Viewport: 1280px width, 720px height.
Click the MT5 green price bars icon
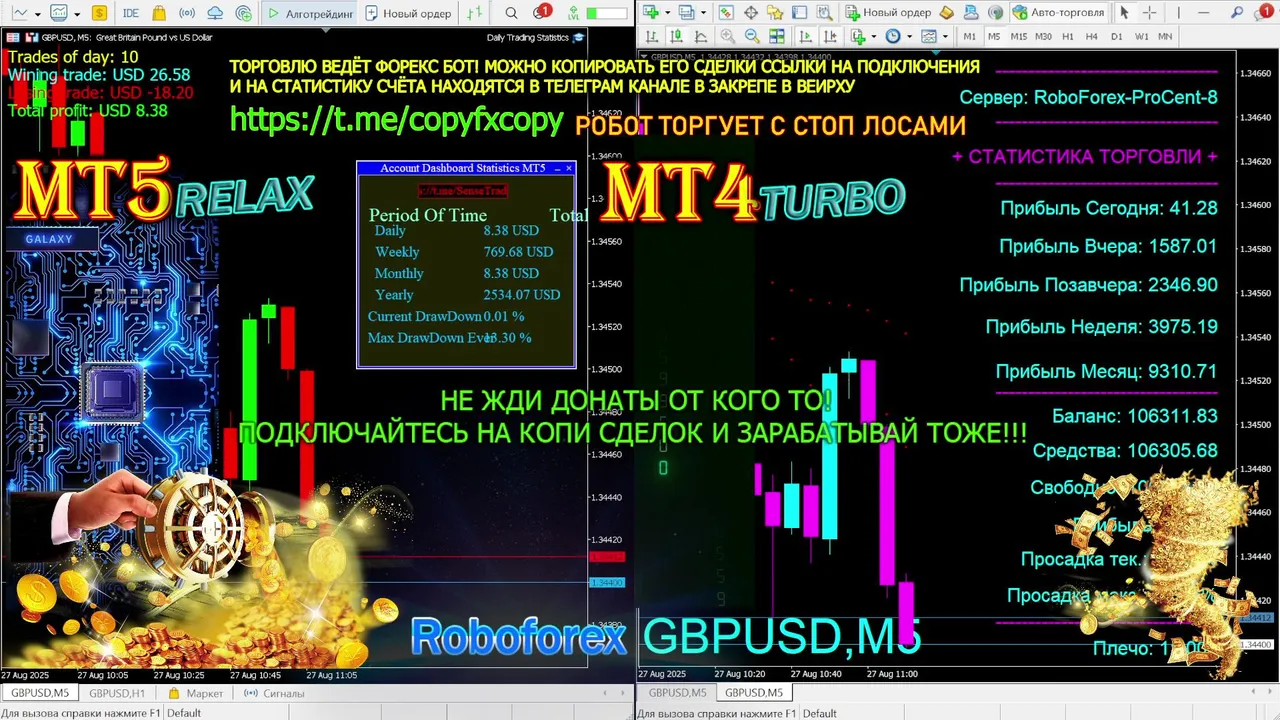(475, 13)
